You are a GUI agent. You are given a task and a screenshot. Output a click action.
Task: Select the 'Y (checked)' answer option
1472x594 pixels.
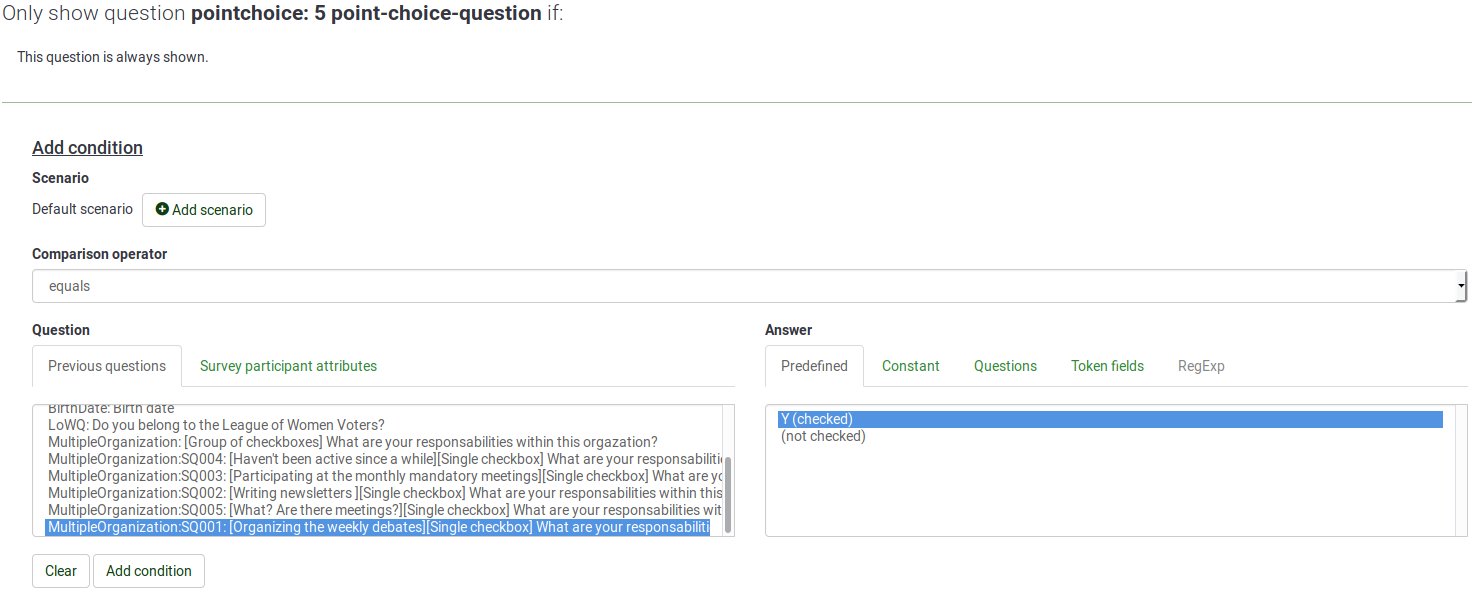[1110, 419]
